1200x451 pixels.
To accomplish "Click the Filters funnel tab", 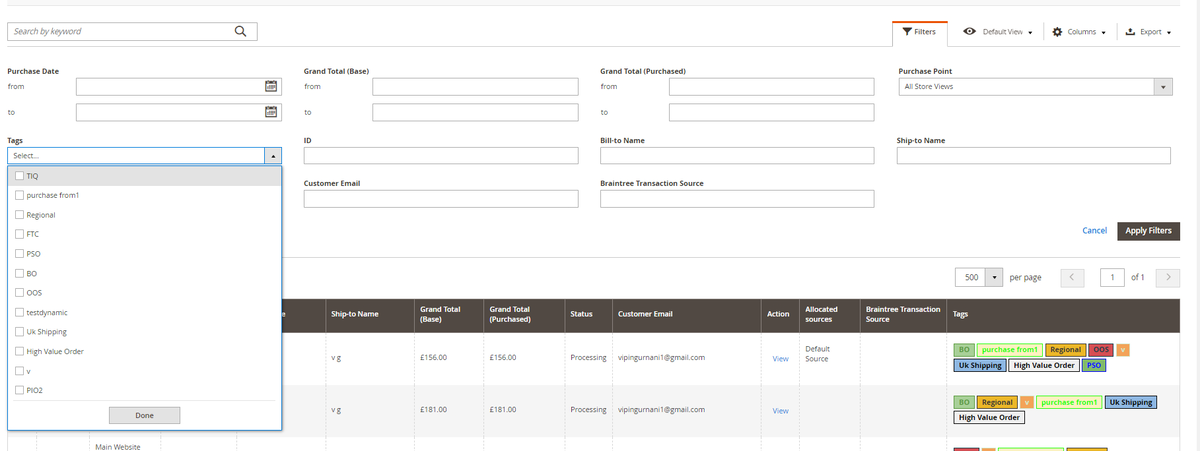I will pos(919,32).
